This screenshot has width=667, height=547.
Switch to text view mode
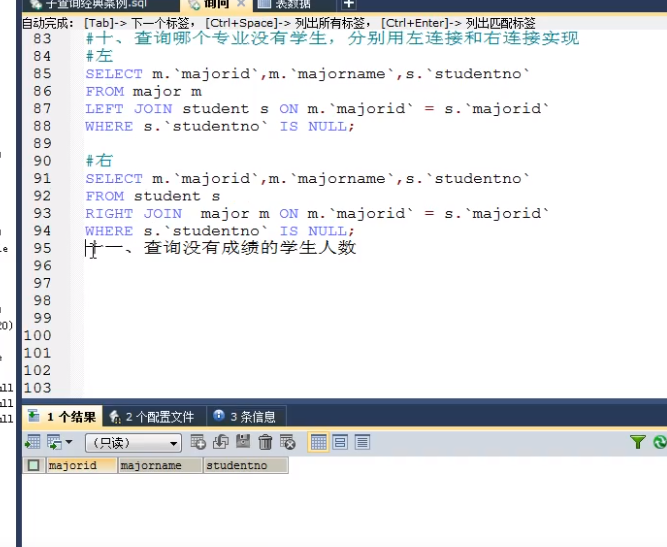[x=362, y=442]
